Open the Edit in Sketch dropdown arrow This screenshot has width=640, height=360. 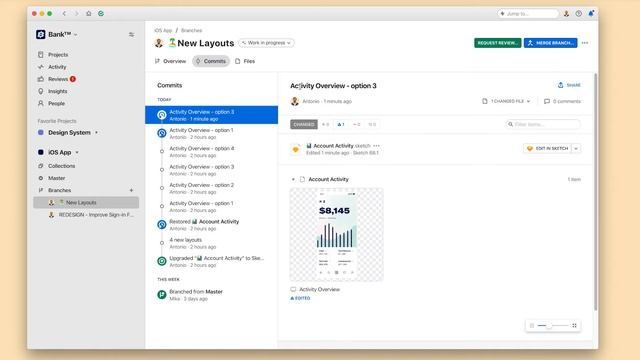[x=576, y=149]
